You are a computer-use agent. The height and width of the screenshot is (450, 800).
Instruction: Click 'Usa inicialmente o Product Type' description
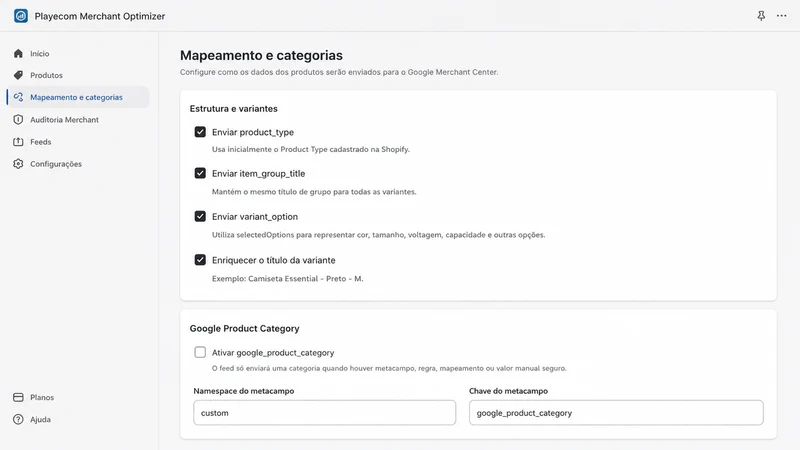[311, 149]
